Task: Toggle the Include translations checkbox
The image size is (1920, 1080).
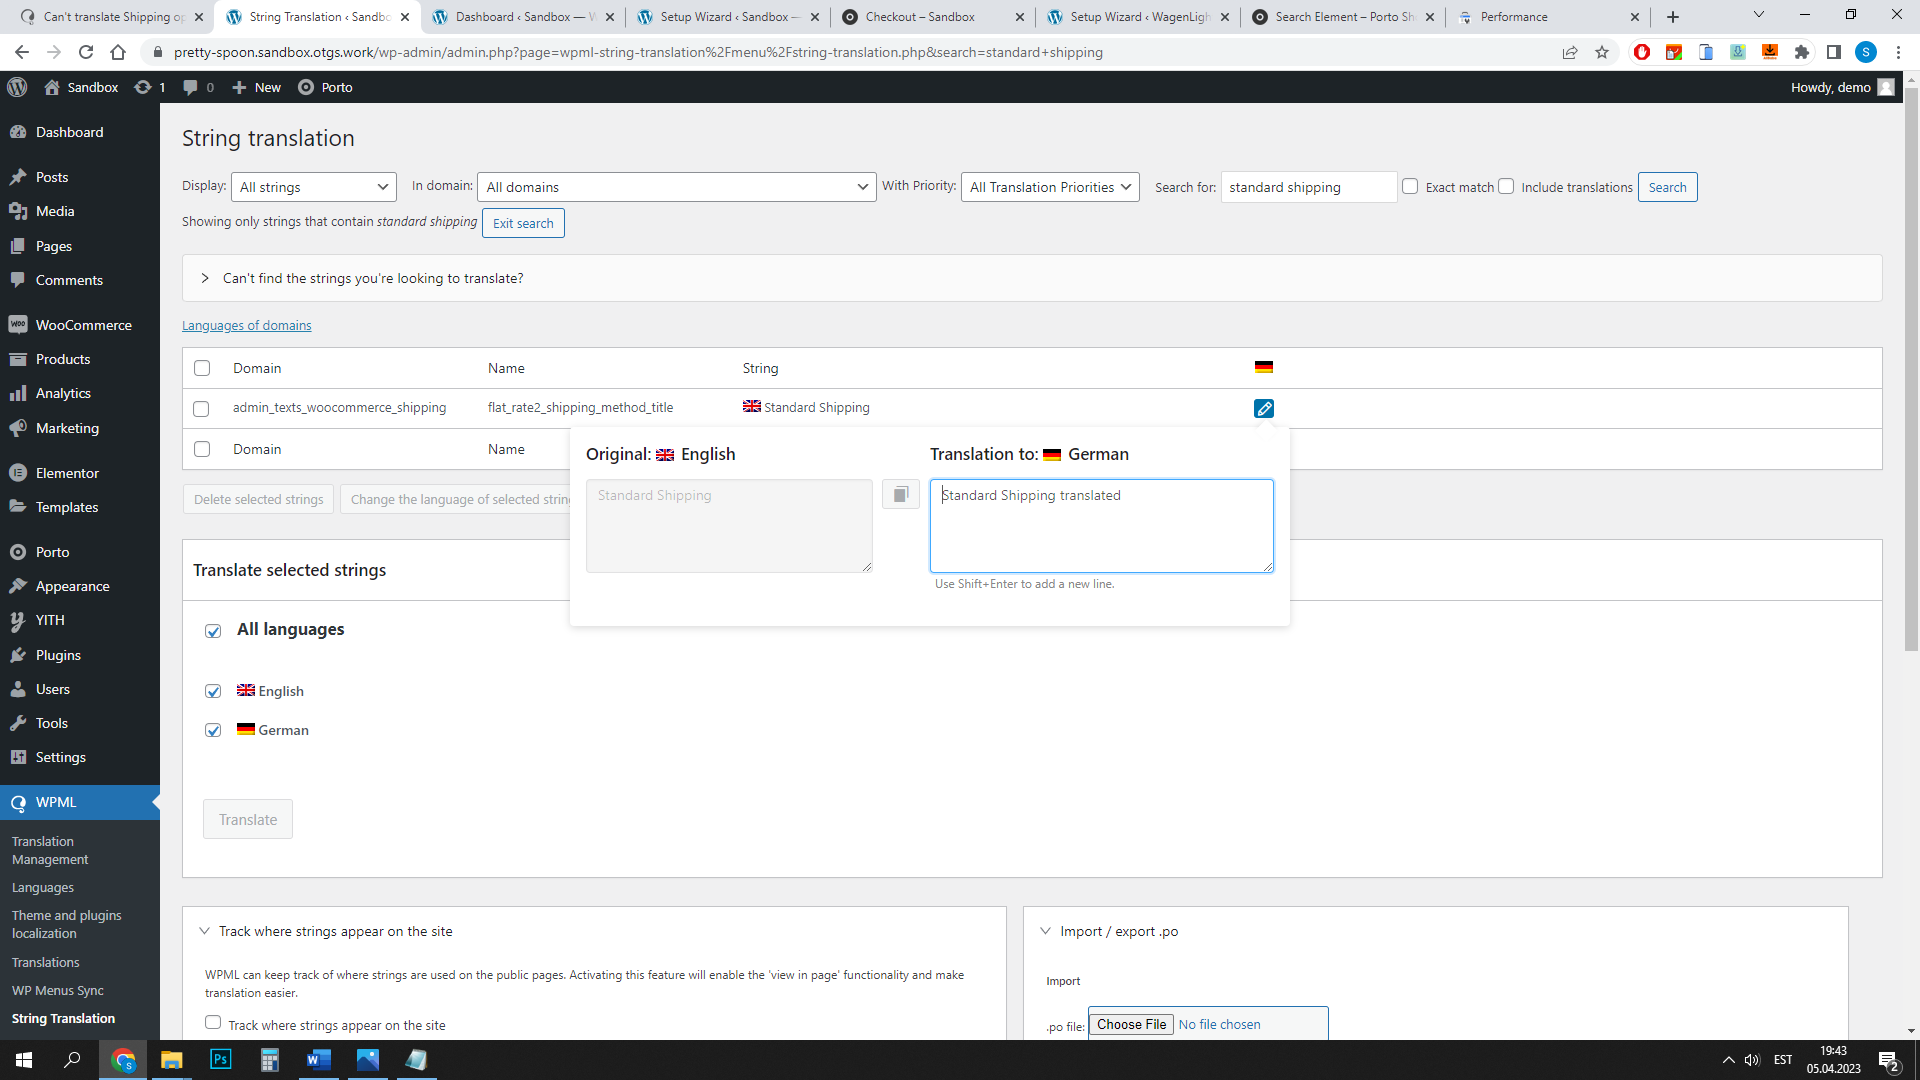Action: (x=1506, y=186)
